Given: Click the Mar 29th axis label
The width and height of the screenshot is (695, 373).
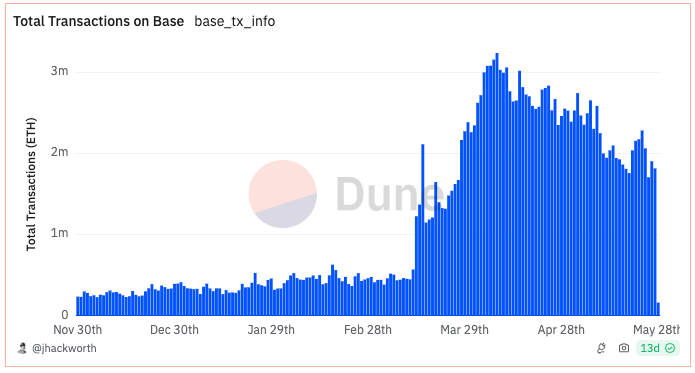Looking at the screenshot, I should [465, 330].
